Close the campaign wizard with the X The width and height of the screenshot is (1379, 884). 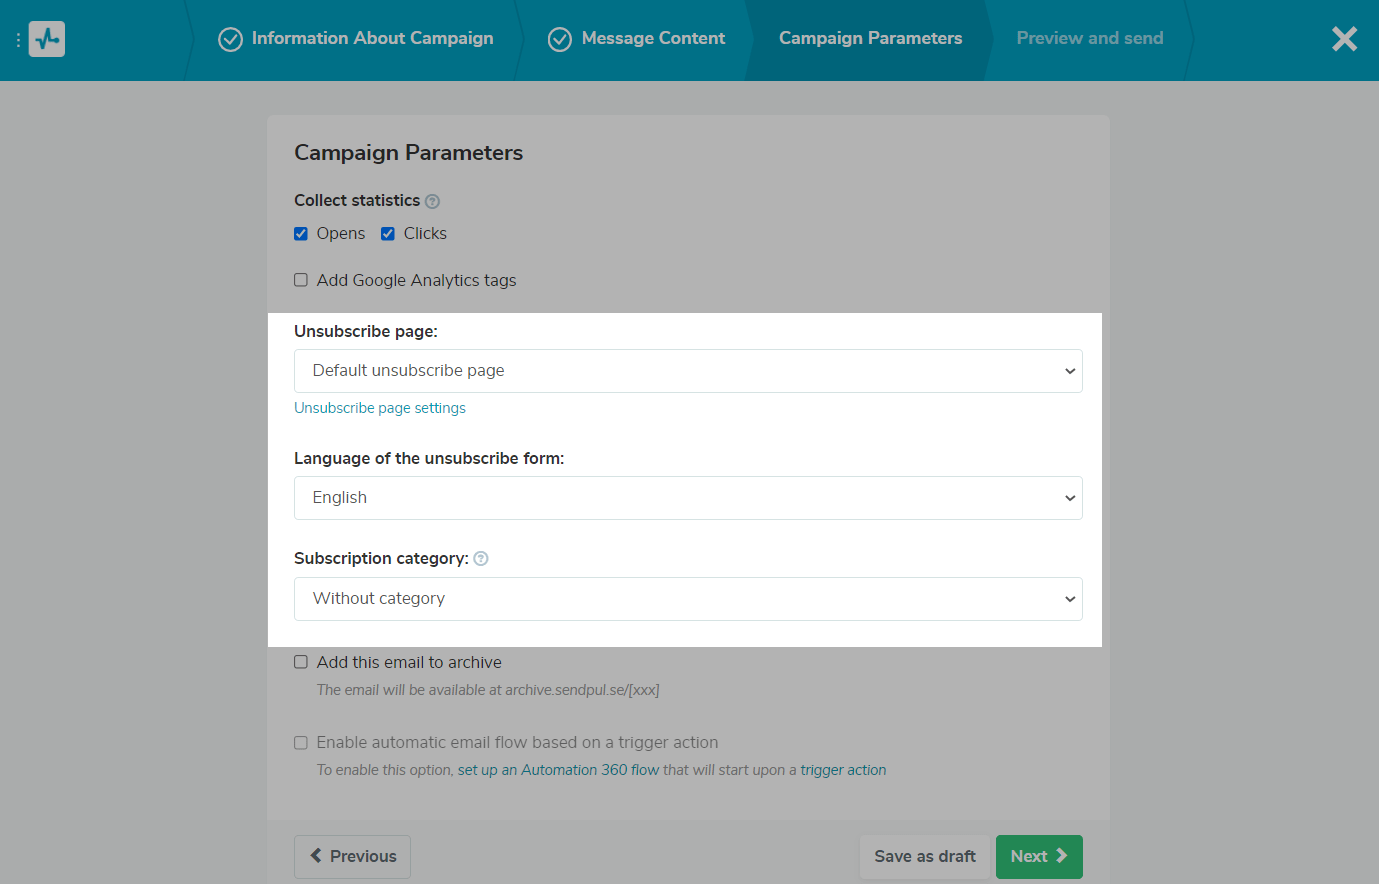tap(1344, 39)
